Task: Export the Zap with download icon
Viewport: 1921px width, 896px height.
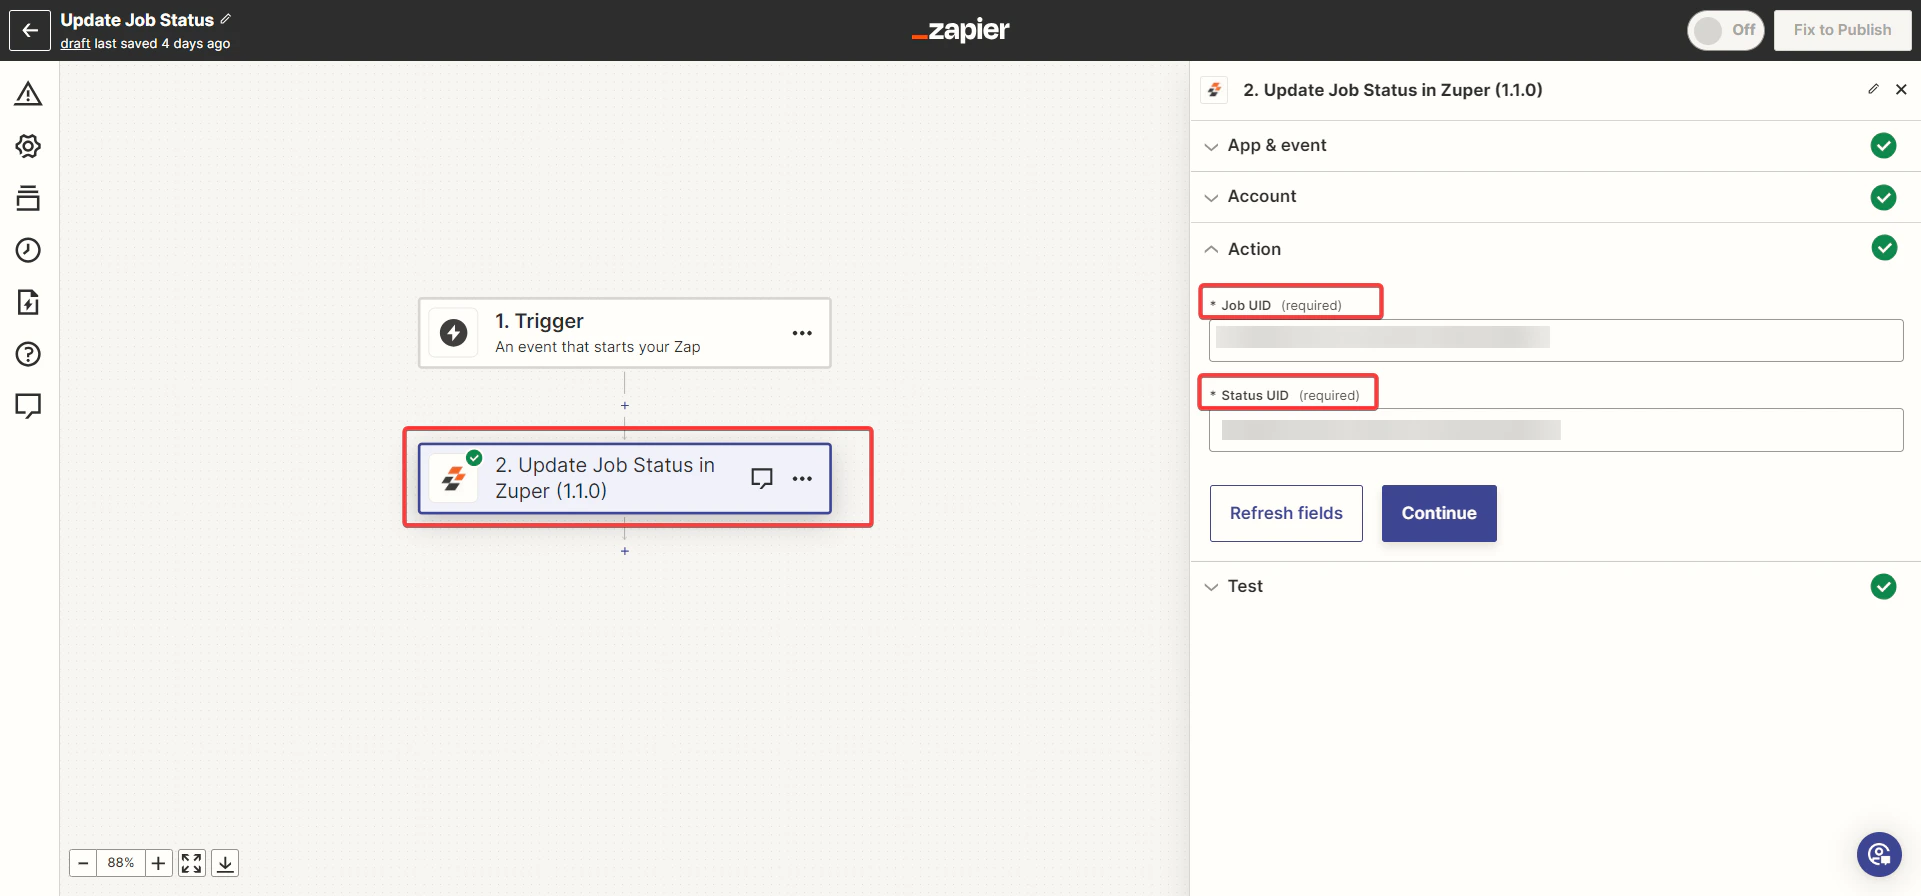Action: [x=226, y=863]
